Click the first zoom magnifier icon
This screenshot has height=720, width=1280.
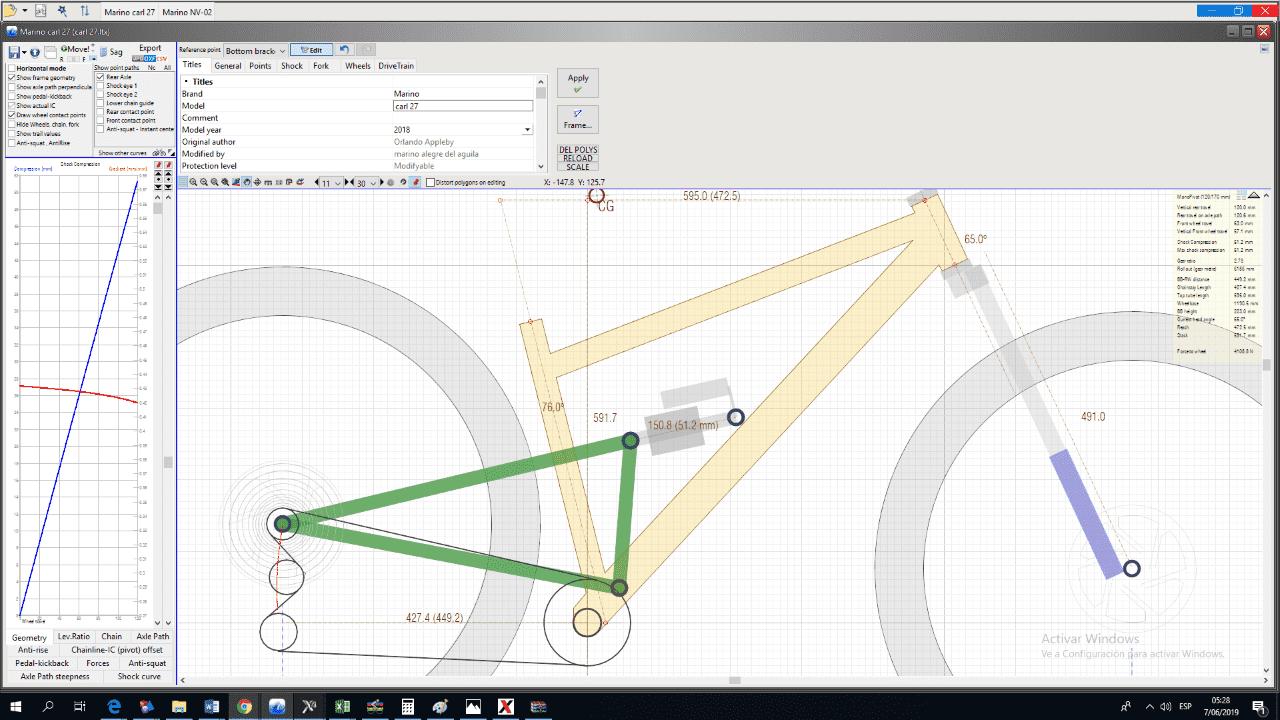coord(194,183)
